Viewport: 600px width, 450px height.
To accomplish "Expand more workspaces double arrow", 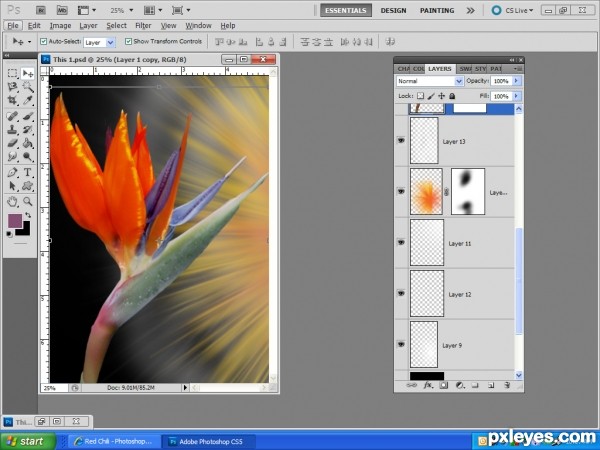I will coord(471,10).
